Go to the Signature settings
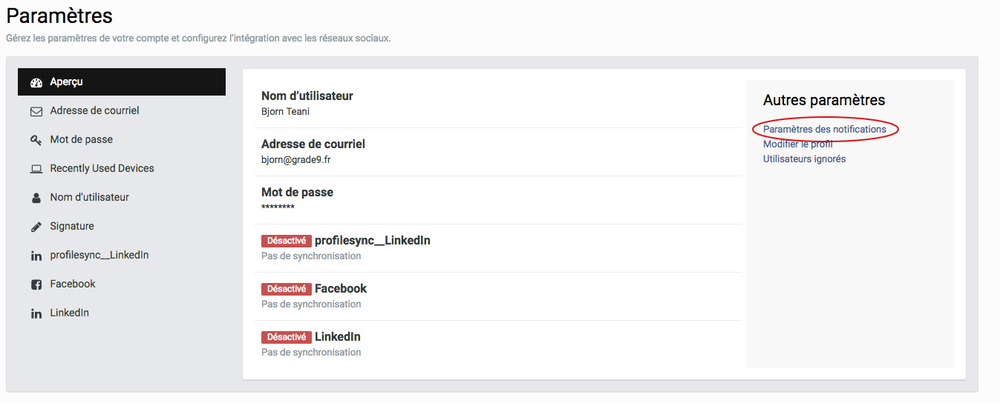 (71, 227)
